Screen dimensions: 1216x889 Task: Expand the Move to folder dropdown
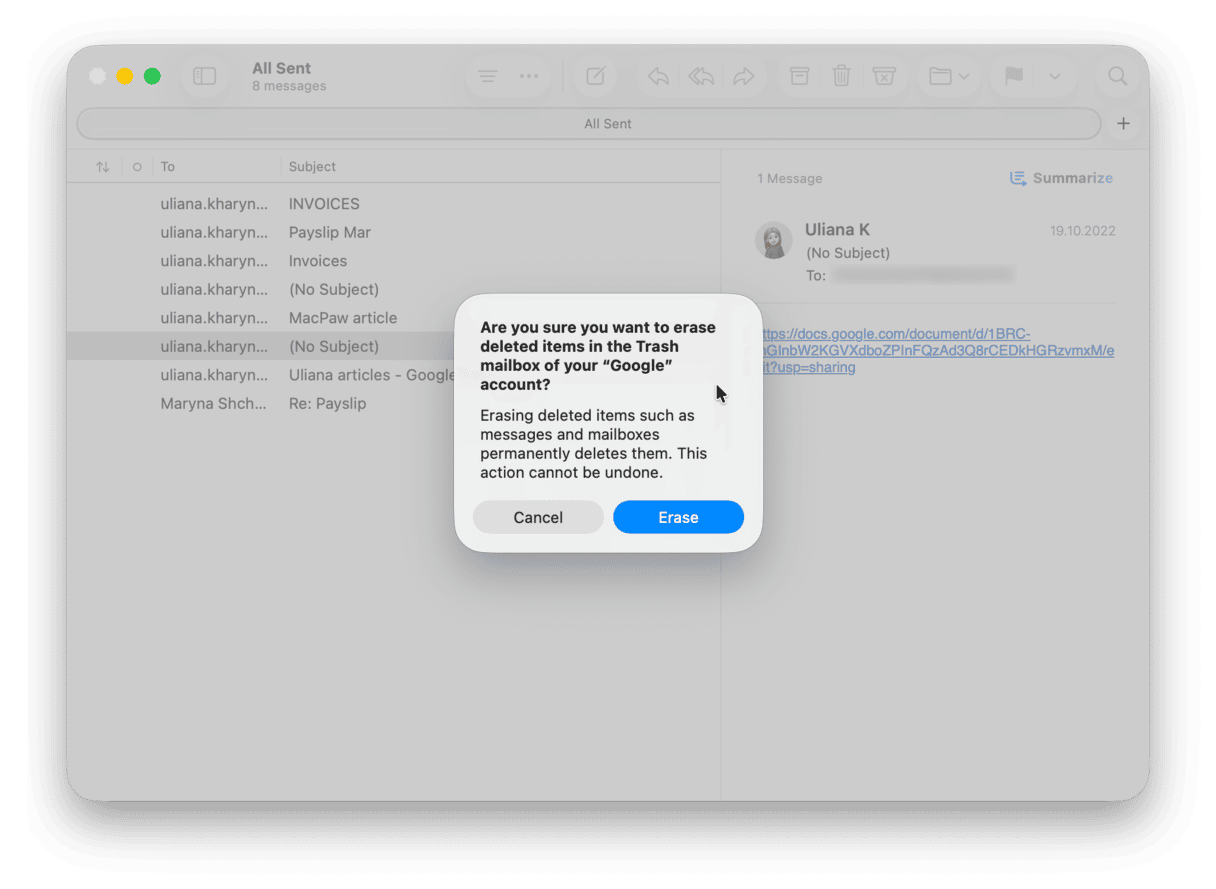949,77
